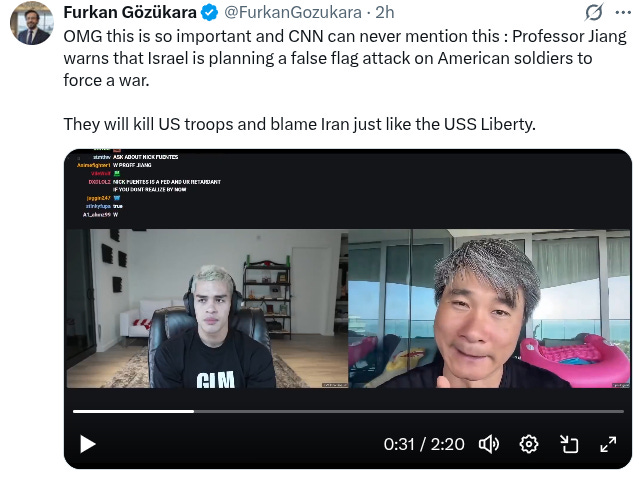The width and height of the screenshot is (643, 478).
Task: Pop out video to mini player
Action: point(569,444)
